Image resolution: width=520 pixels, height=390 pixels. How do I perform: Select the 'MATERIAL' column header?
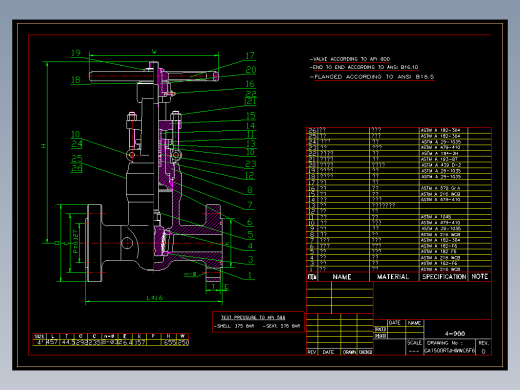(393, 277)
